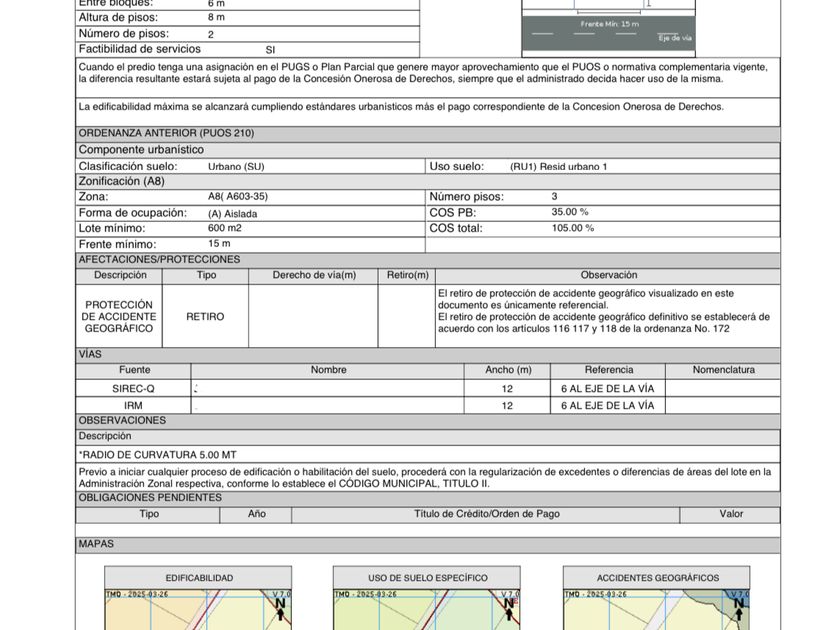The image size is (840, 630).
Task: Click the 'OBLIGACIONES PENDIENTES' section header
Action: click(428, 498)
